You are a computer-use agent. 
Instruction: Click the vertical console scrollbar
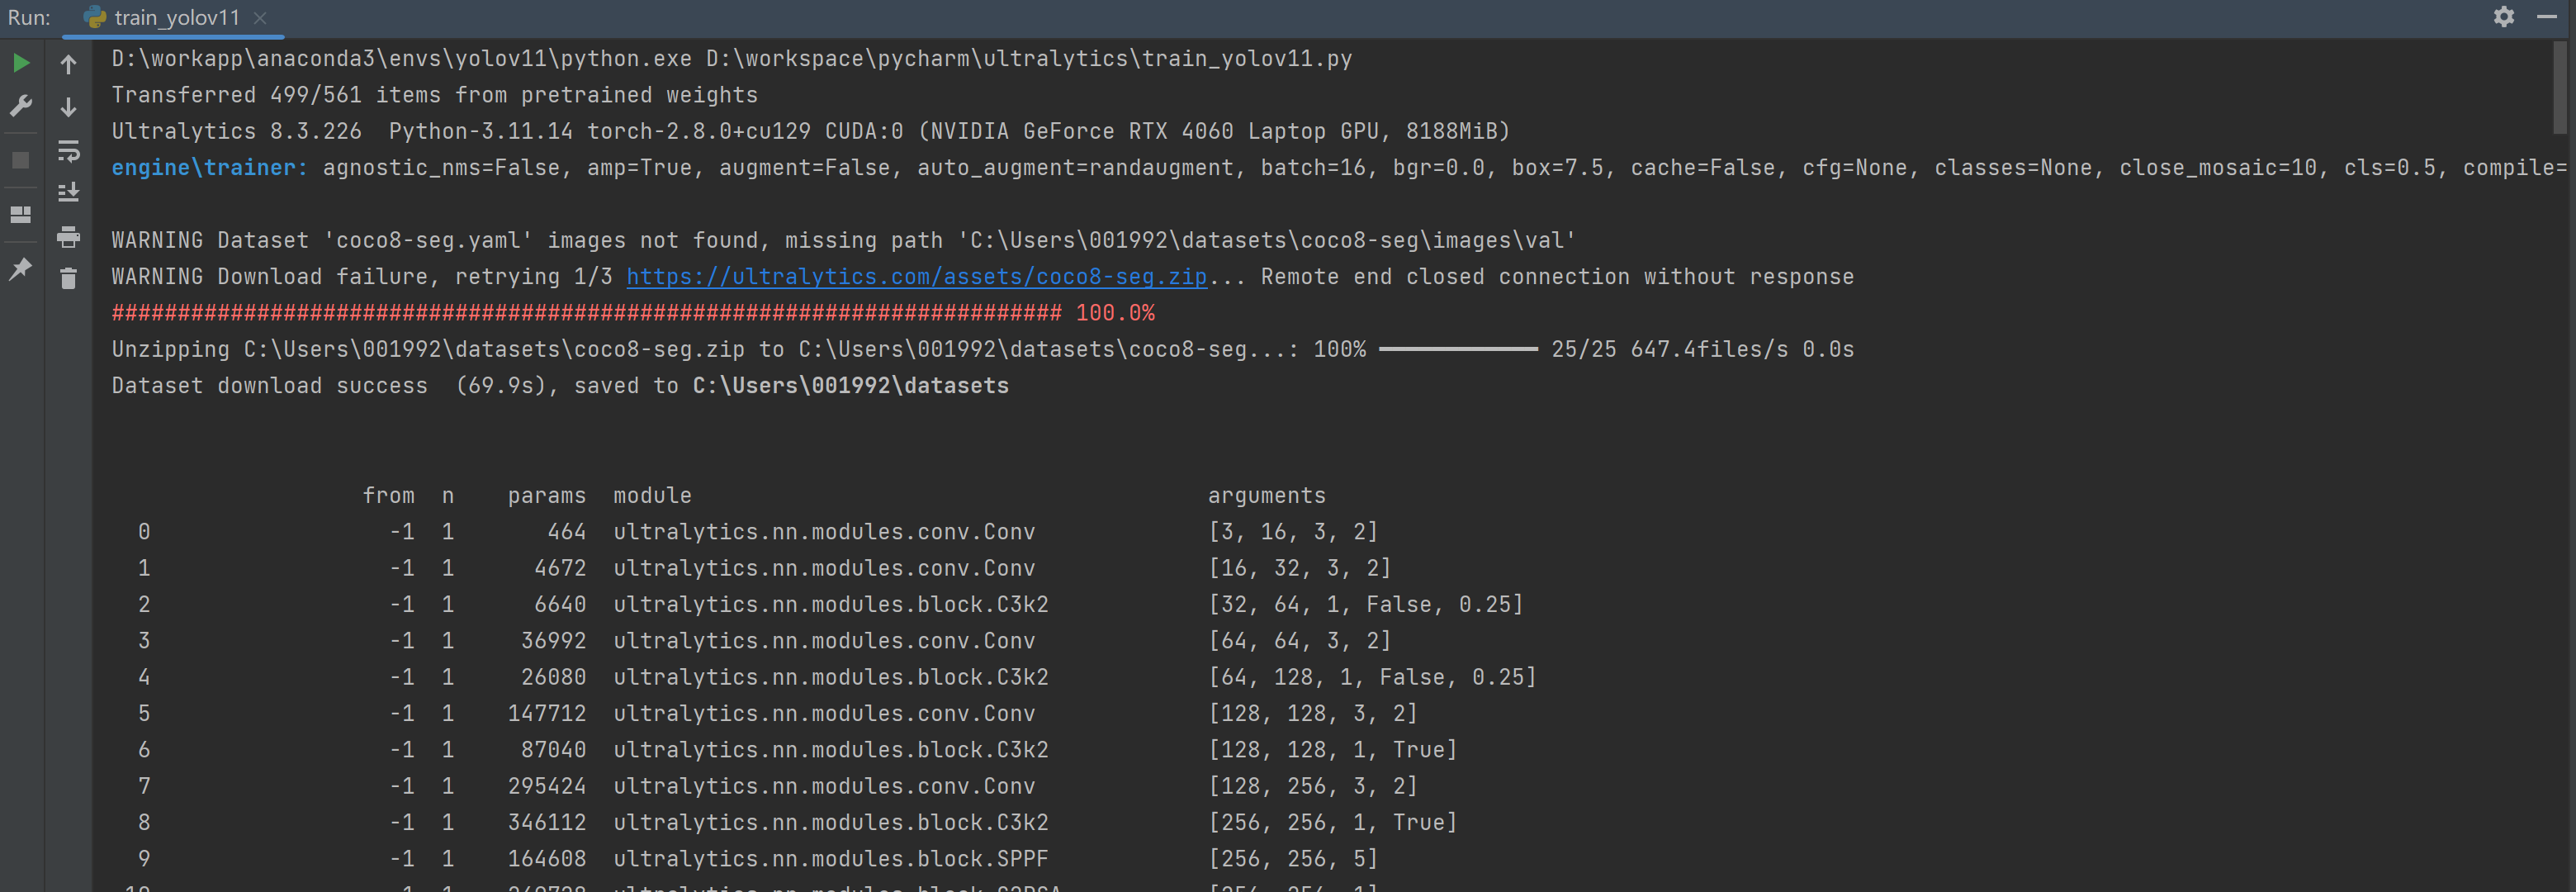[x=2562, y=88]
